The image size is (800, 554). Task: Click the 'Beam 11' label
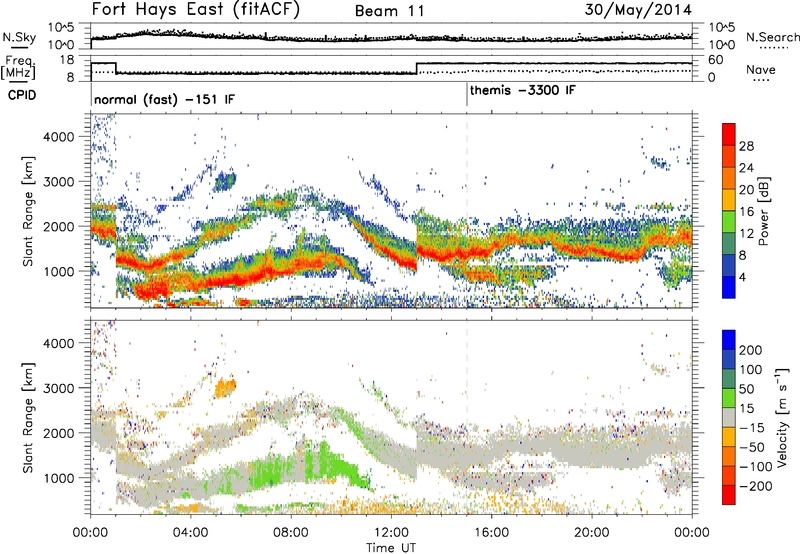[390, 11]
